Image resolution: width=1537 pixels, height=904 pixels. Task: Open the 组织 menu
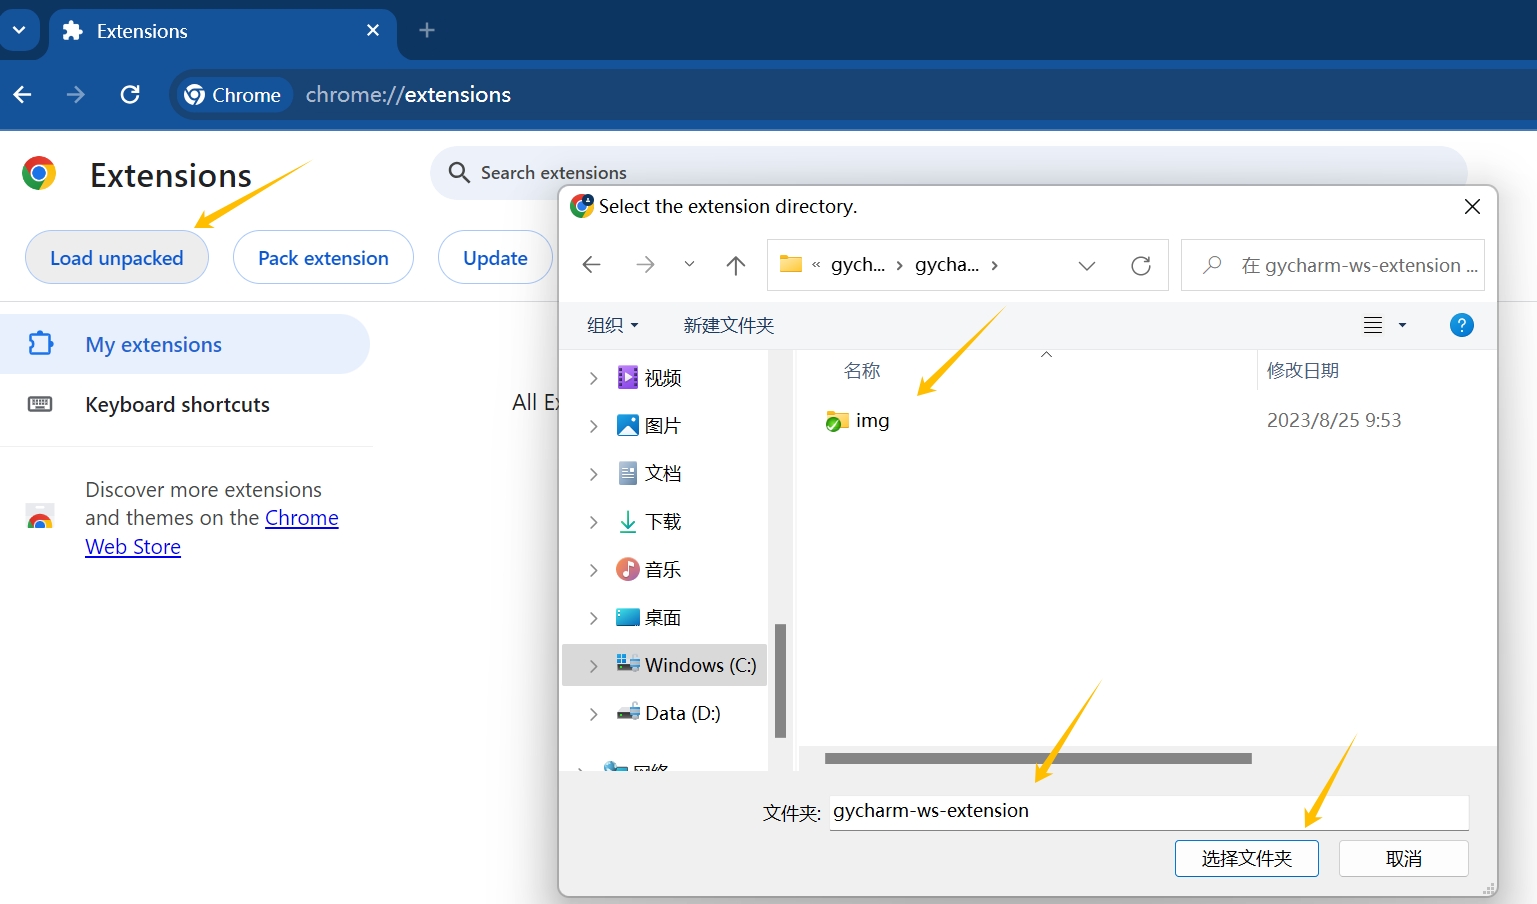click(x=612, y=325)
